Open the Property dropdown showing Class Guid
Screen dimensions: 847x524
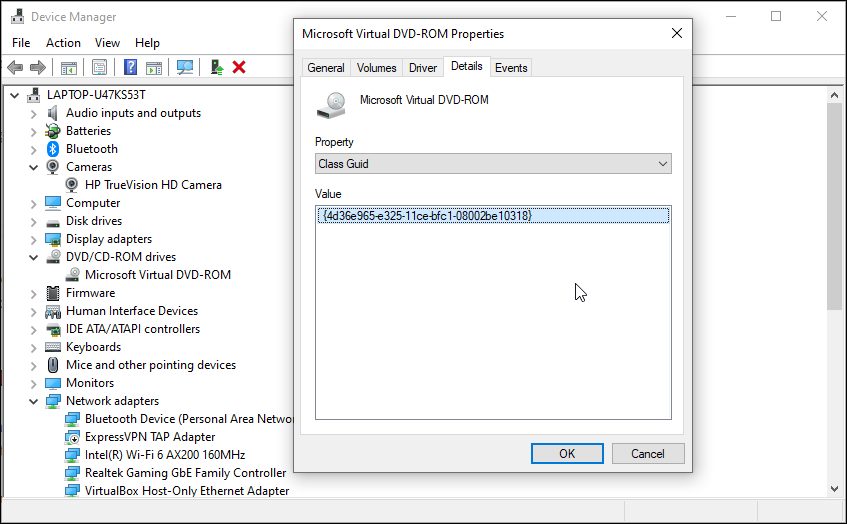click(x=493, y=164)
